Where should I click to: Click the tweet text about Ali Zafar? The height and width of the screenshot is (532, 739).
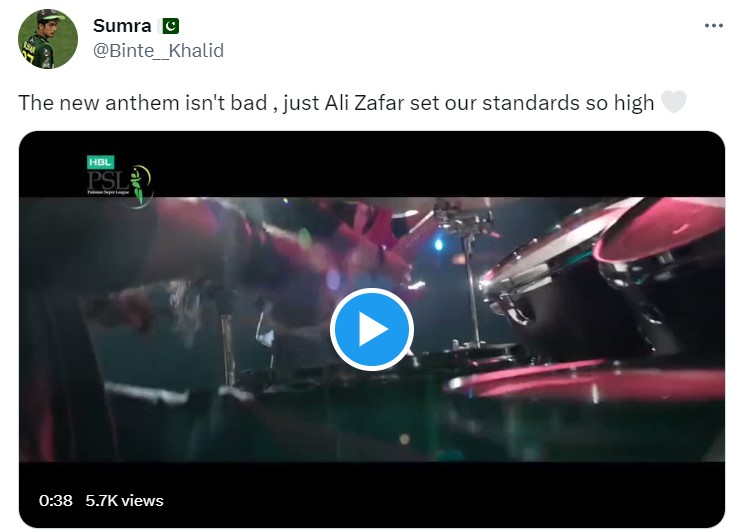336,103
